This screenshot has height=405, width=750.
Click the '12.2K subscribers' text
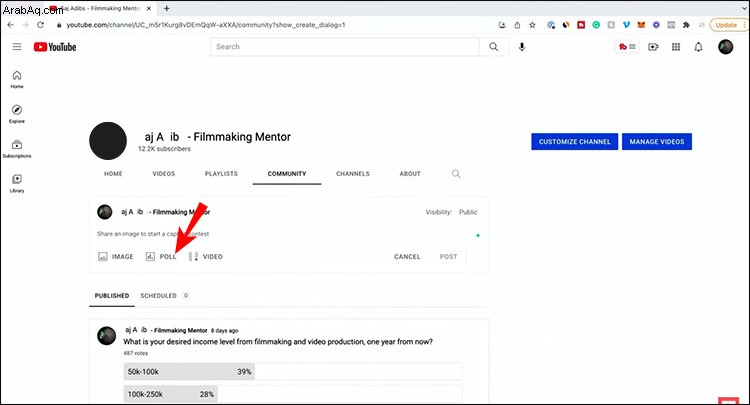click(164, 149)
